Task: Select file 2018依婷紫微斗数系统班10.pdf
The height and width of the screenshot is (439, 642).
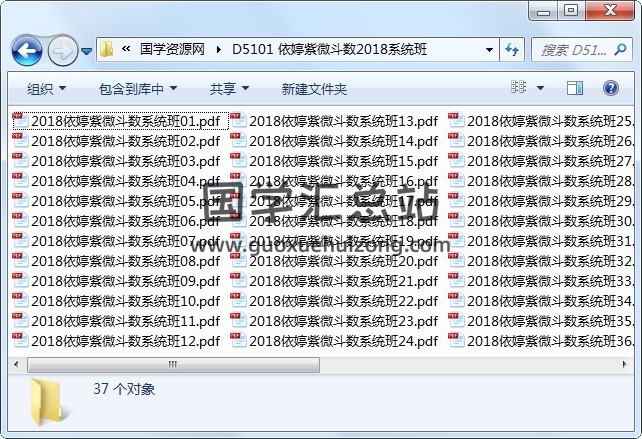Action: pyautogui.click(x=117, y=301)
